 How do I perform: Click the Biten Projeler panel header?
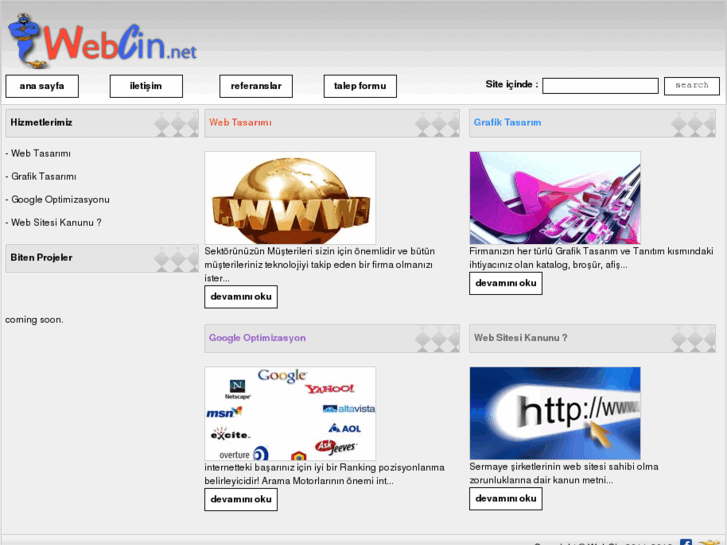pyautogui.click(x=102, y=258)
